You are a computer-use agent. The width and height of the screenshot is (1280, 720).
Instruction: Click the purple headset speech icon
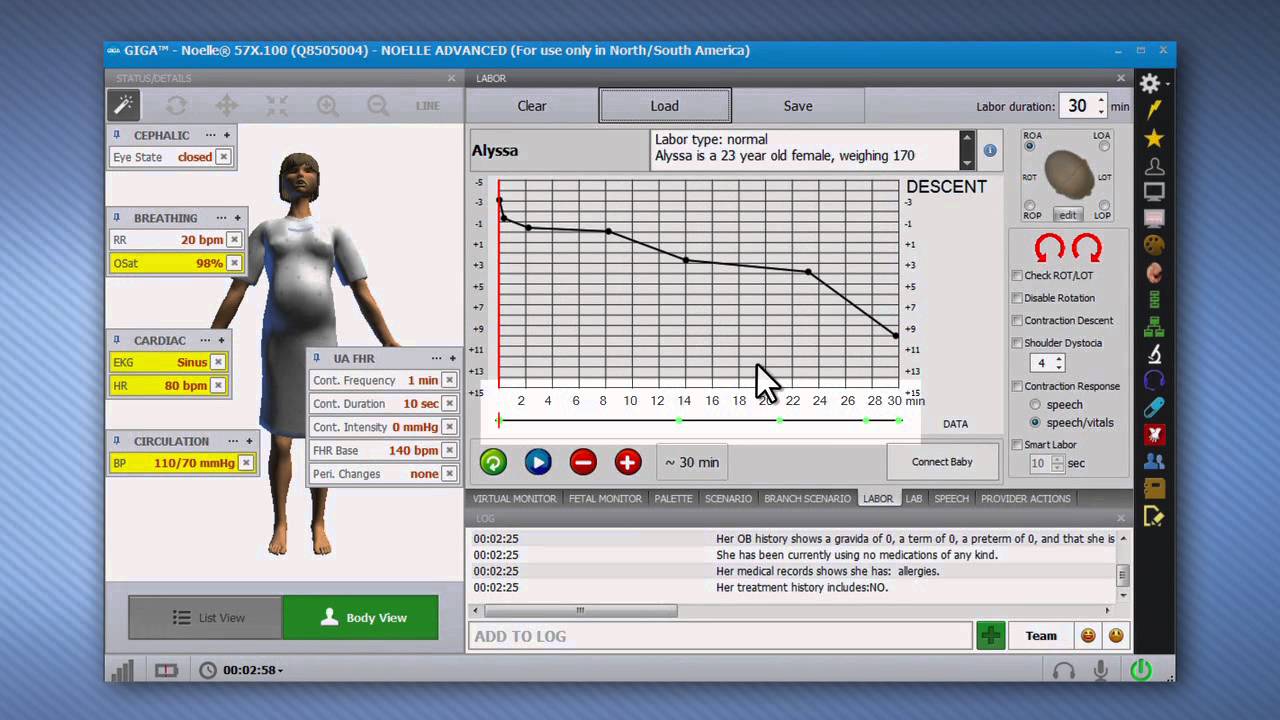[x=1154, y=380]
